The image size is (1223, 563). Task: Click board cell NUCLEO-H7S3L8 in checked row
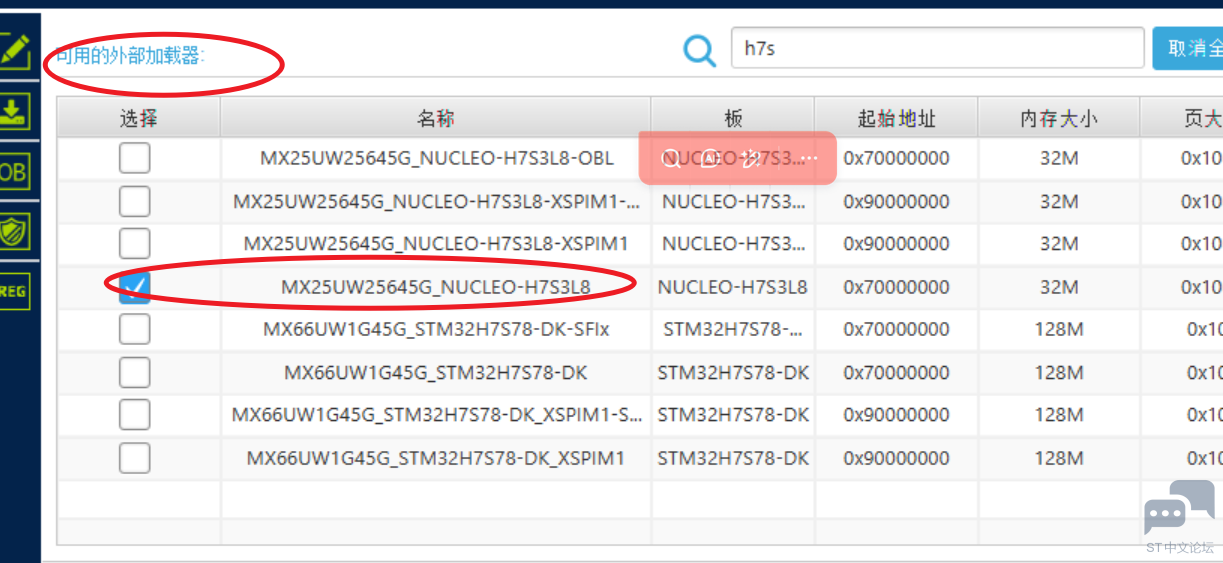[x=733, y=287]
